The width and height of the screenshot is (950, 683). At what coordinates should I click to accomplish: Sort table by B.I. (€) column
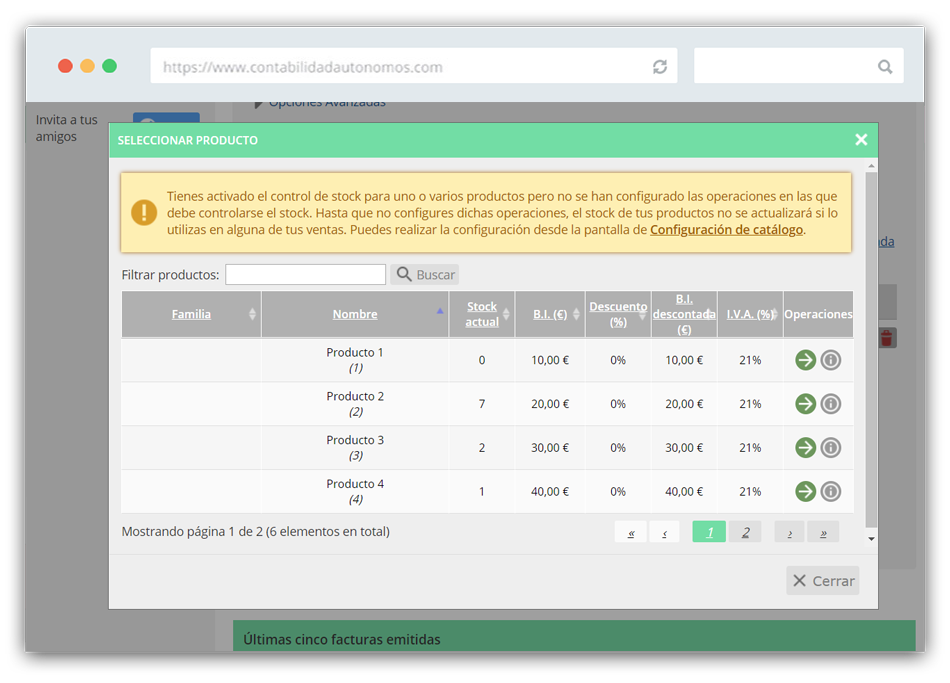[550, 314]
